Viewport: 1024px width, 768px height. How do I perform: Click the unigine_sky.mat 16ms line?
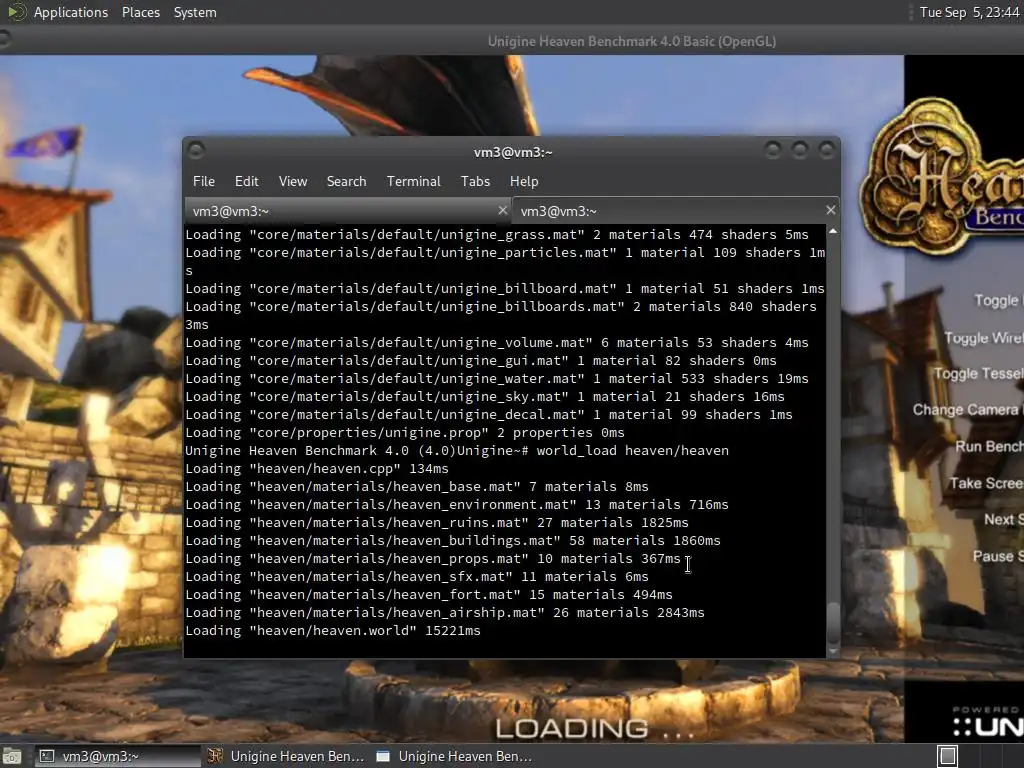[485, 396]
